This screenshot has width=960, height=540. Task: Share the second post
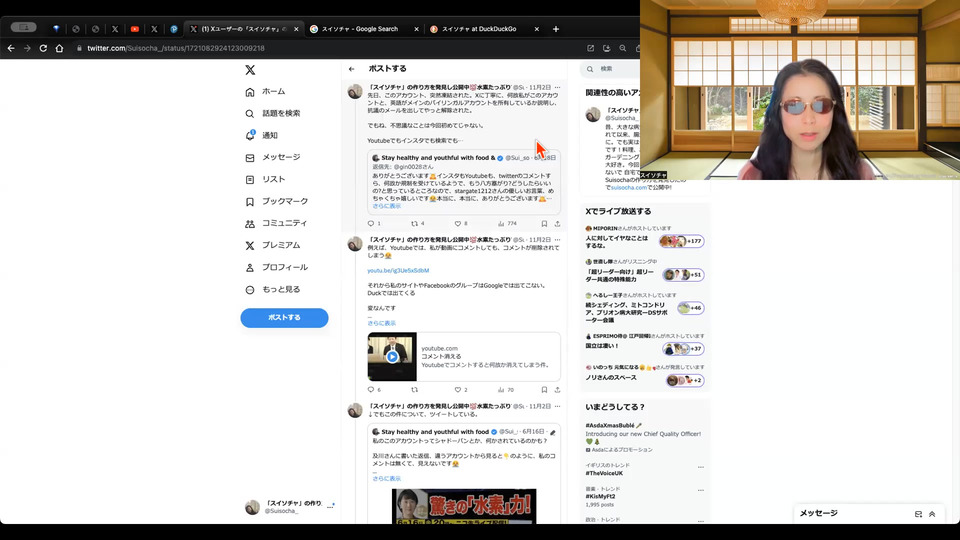click(557, 389)
